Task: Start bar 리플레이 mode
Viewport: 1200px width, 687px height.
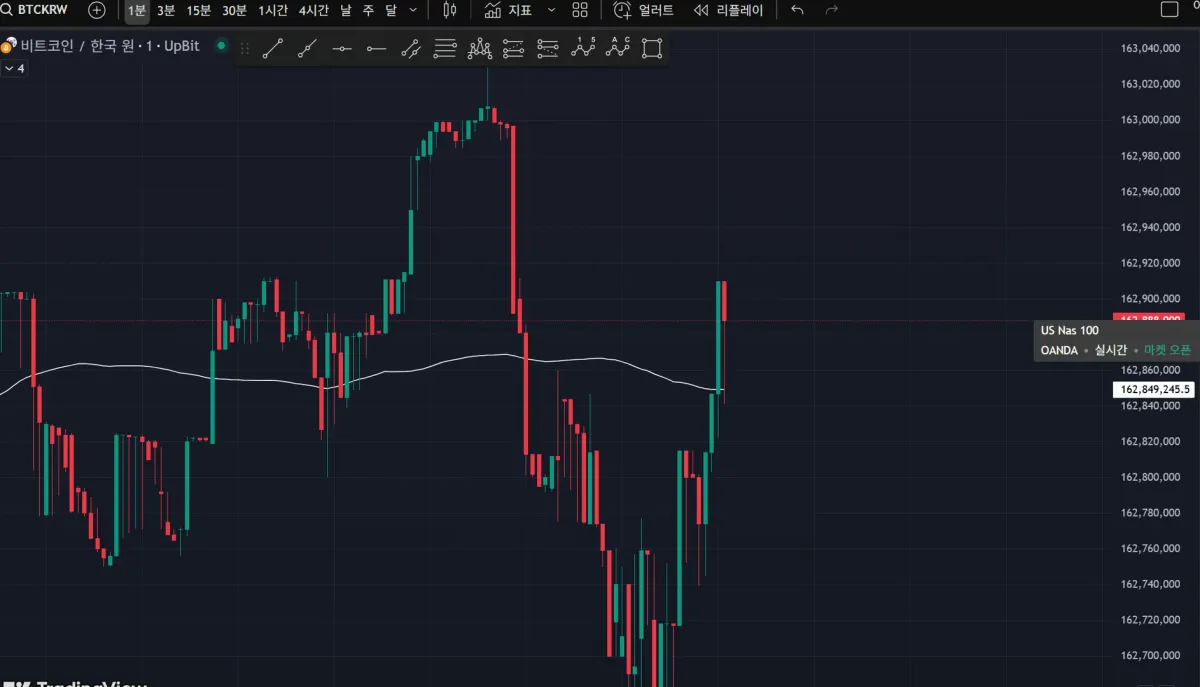Action: 728,10
